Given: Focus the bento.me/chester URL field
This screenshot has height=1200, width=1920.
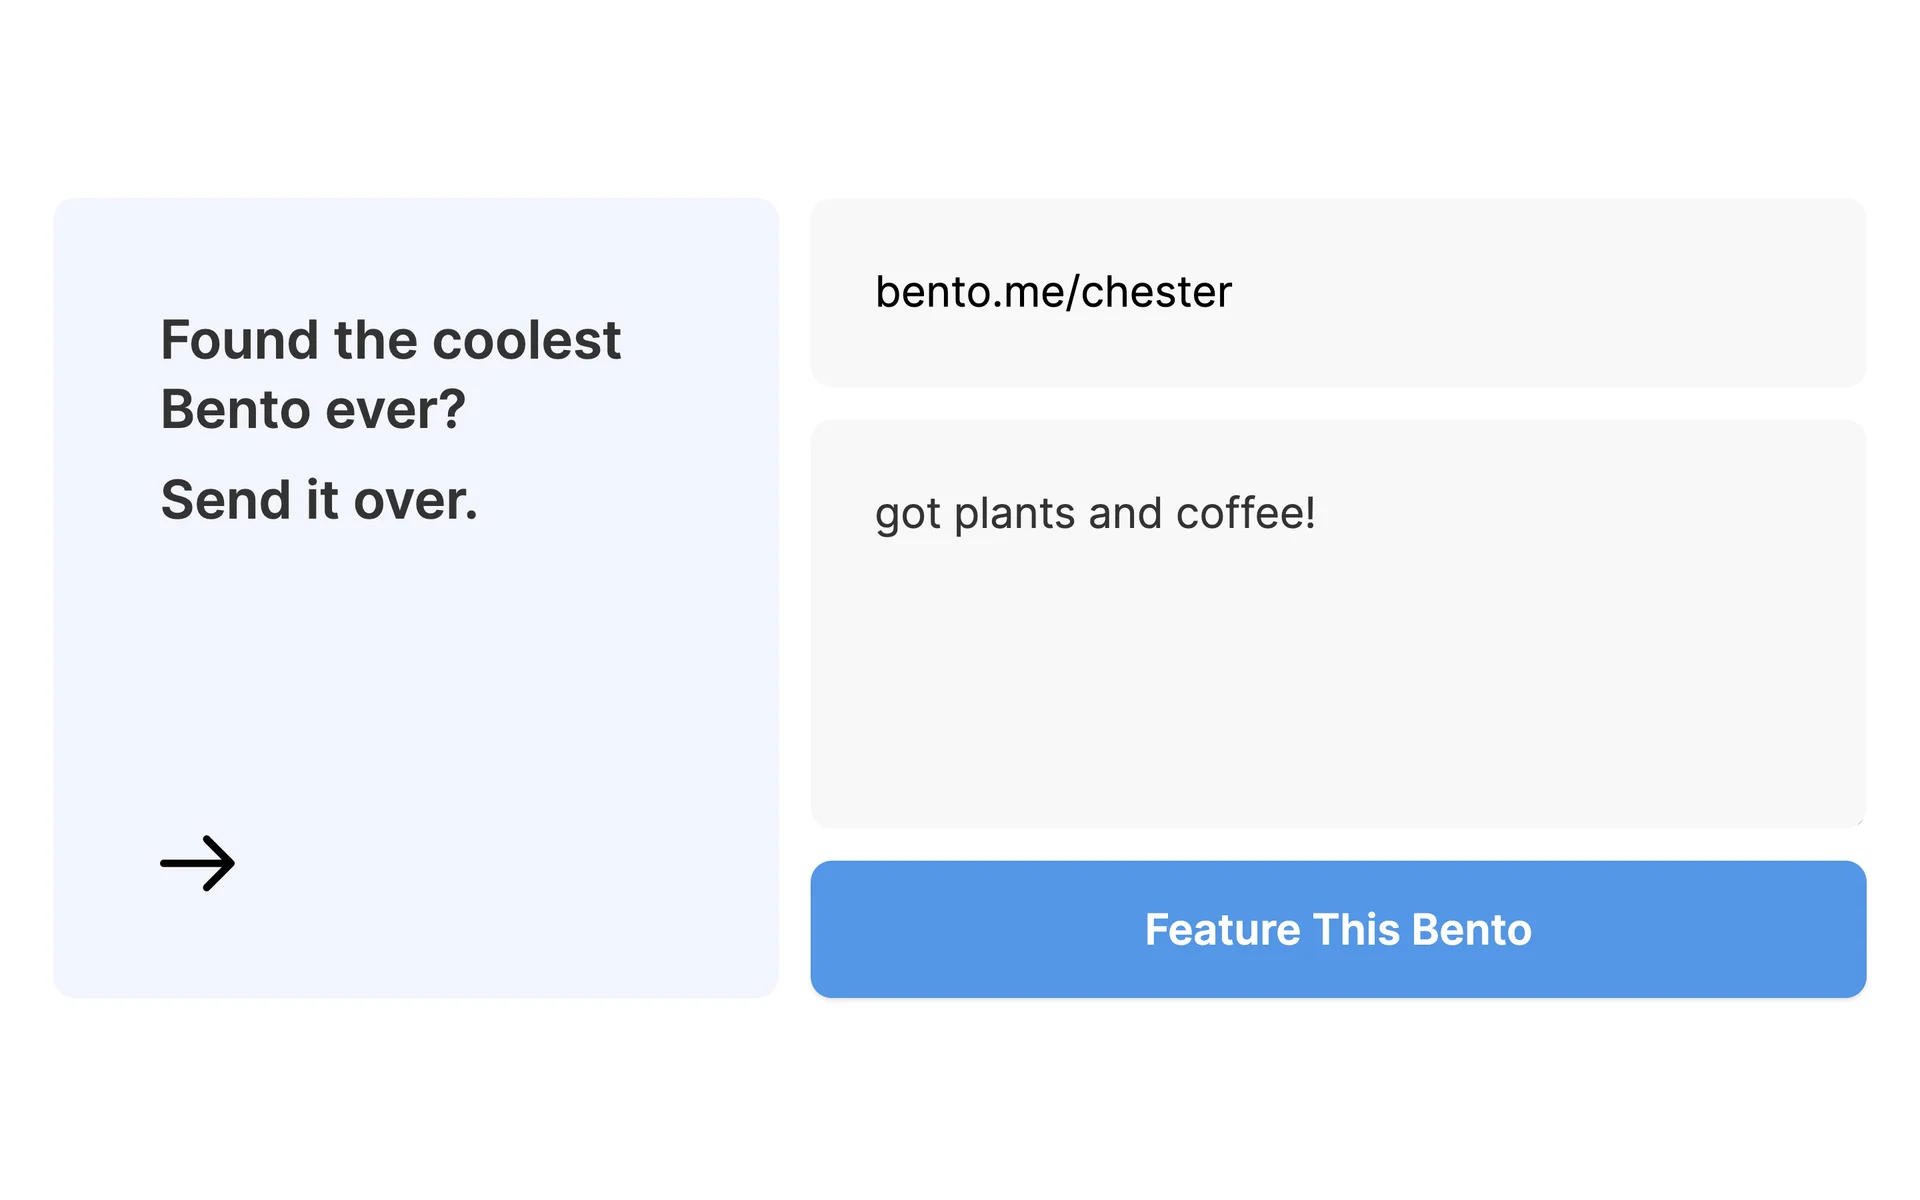Looking at the screenshot, I should pos(1337,292).
